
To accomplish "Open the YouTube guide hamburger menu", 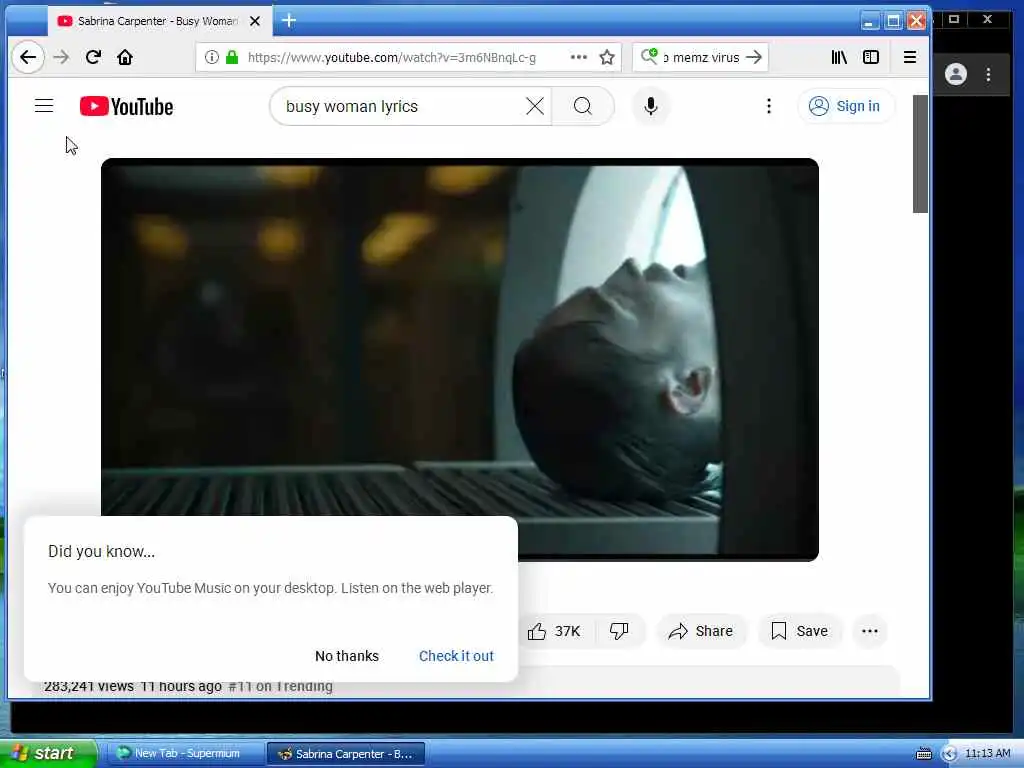I will 44,106.
